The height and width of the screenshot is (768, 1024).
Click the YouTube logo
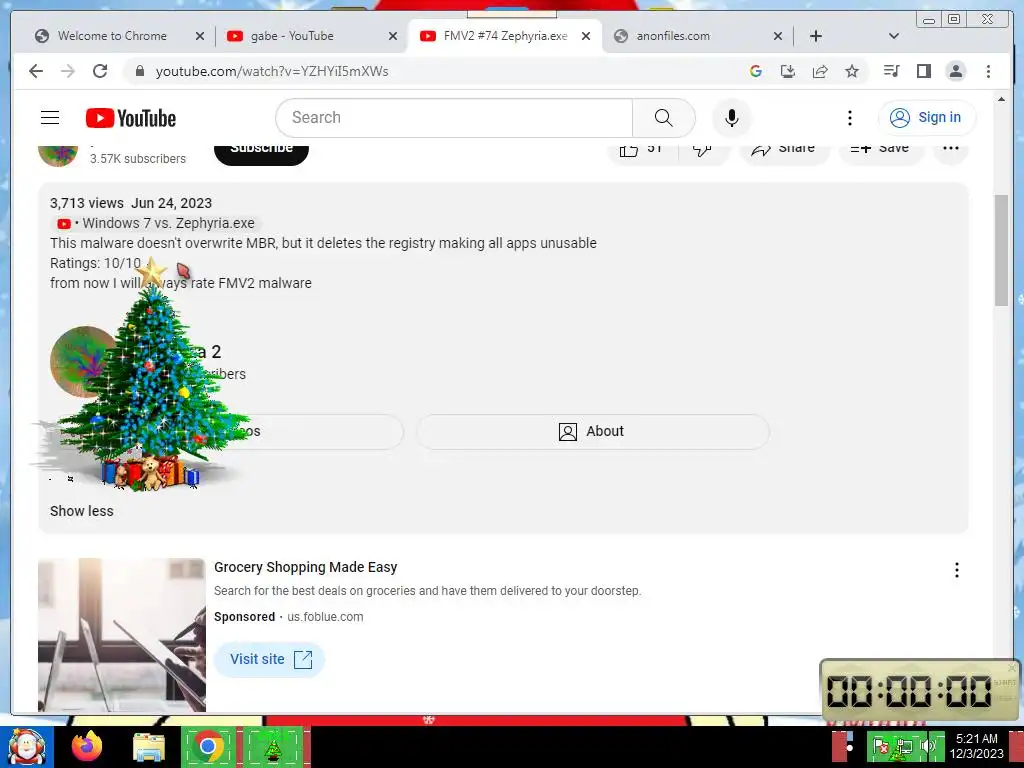131,118
